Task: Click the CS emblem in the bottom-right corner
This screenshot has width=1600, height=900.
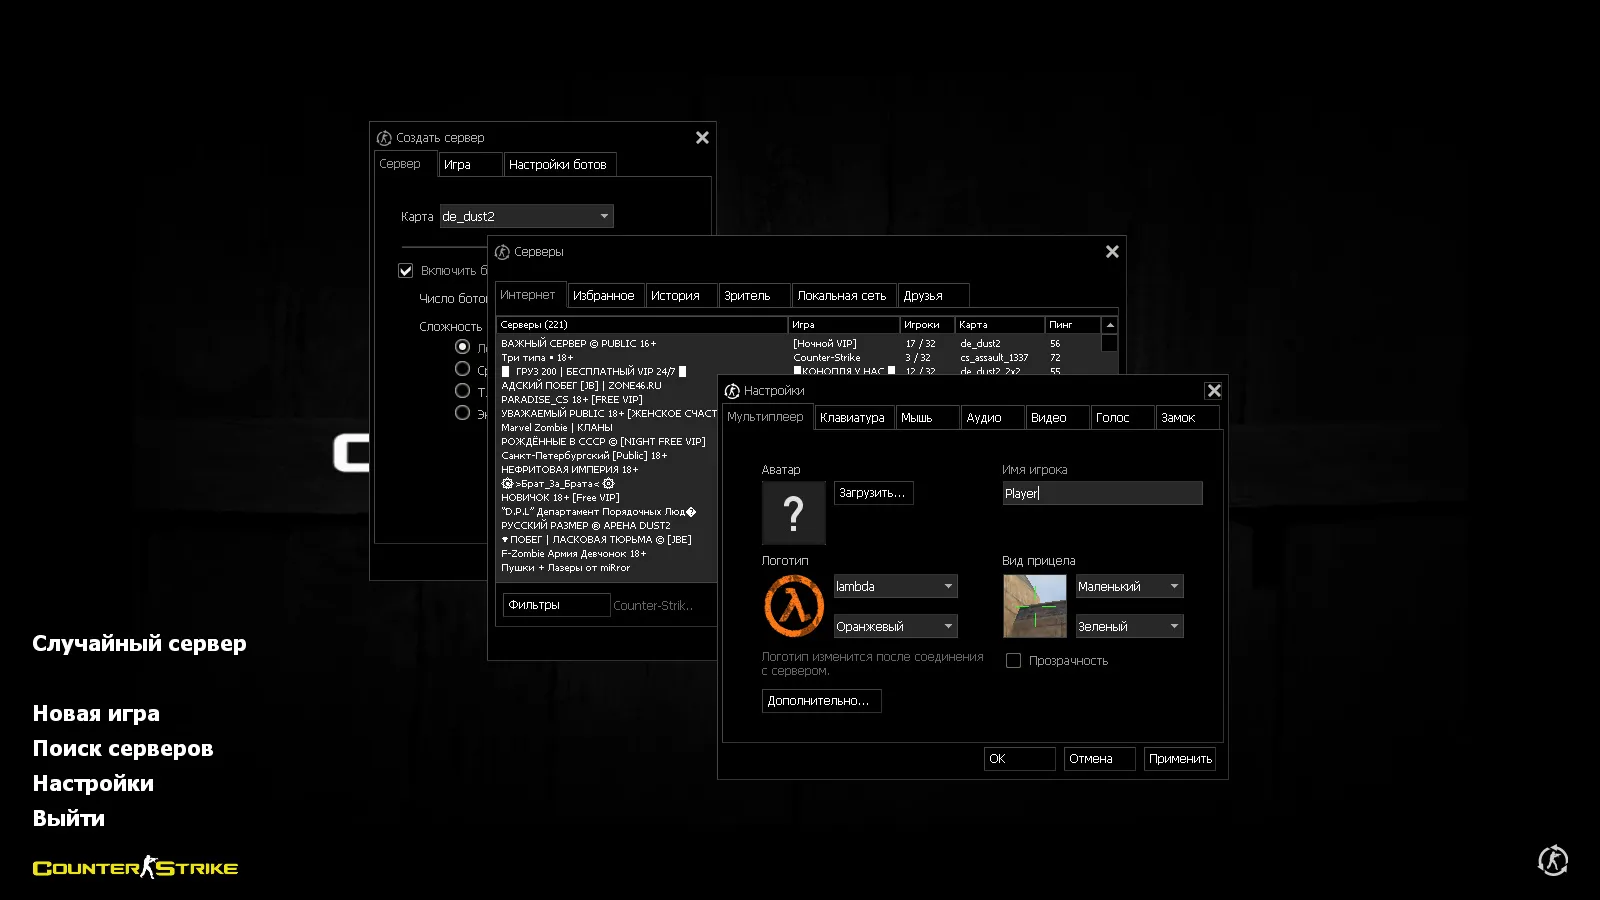Action: coord(1551,860)
